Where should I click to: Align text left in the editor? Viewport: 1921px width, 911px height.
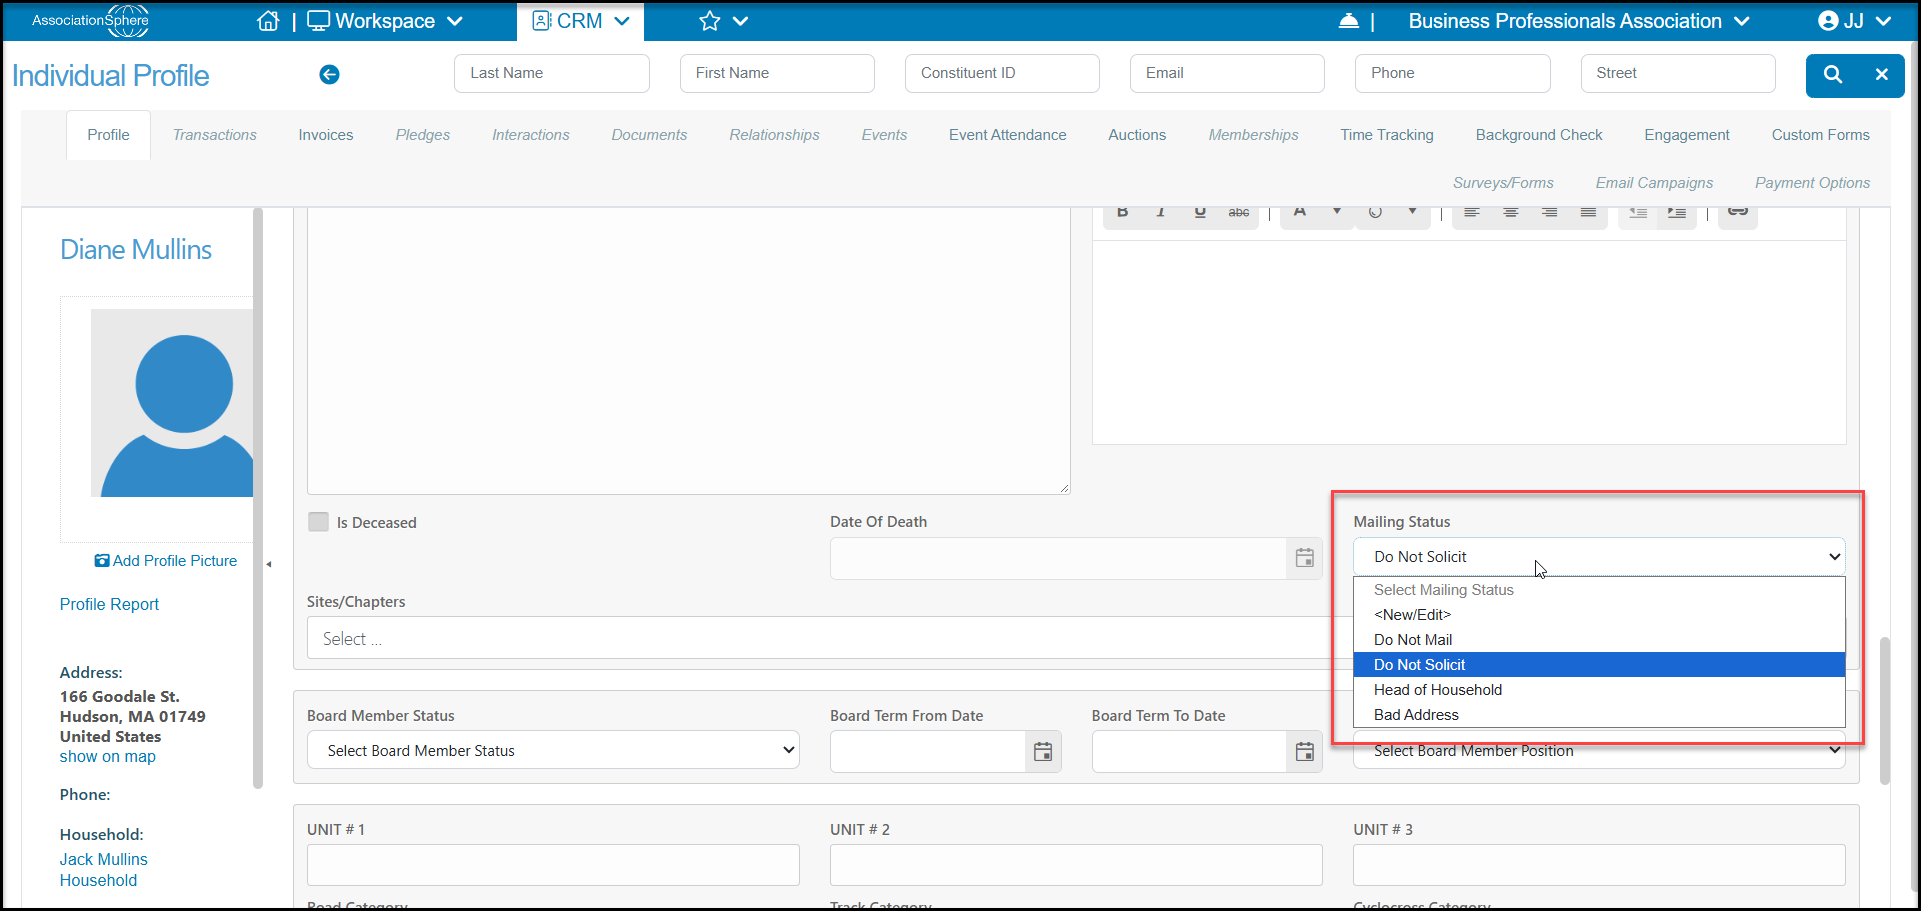[1472, 213]
